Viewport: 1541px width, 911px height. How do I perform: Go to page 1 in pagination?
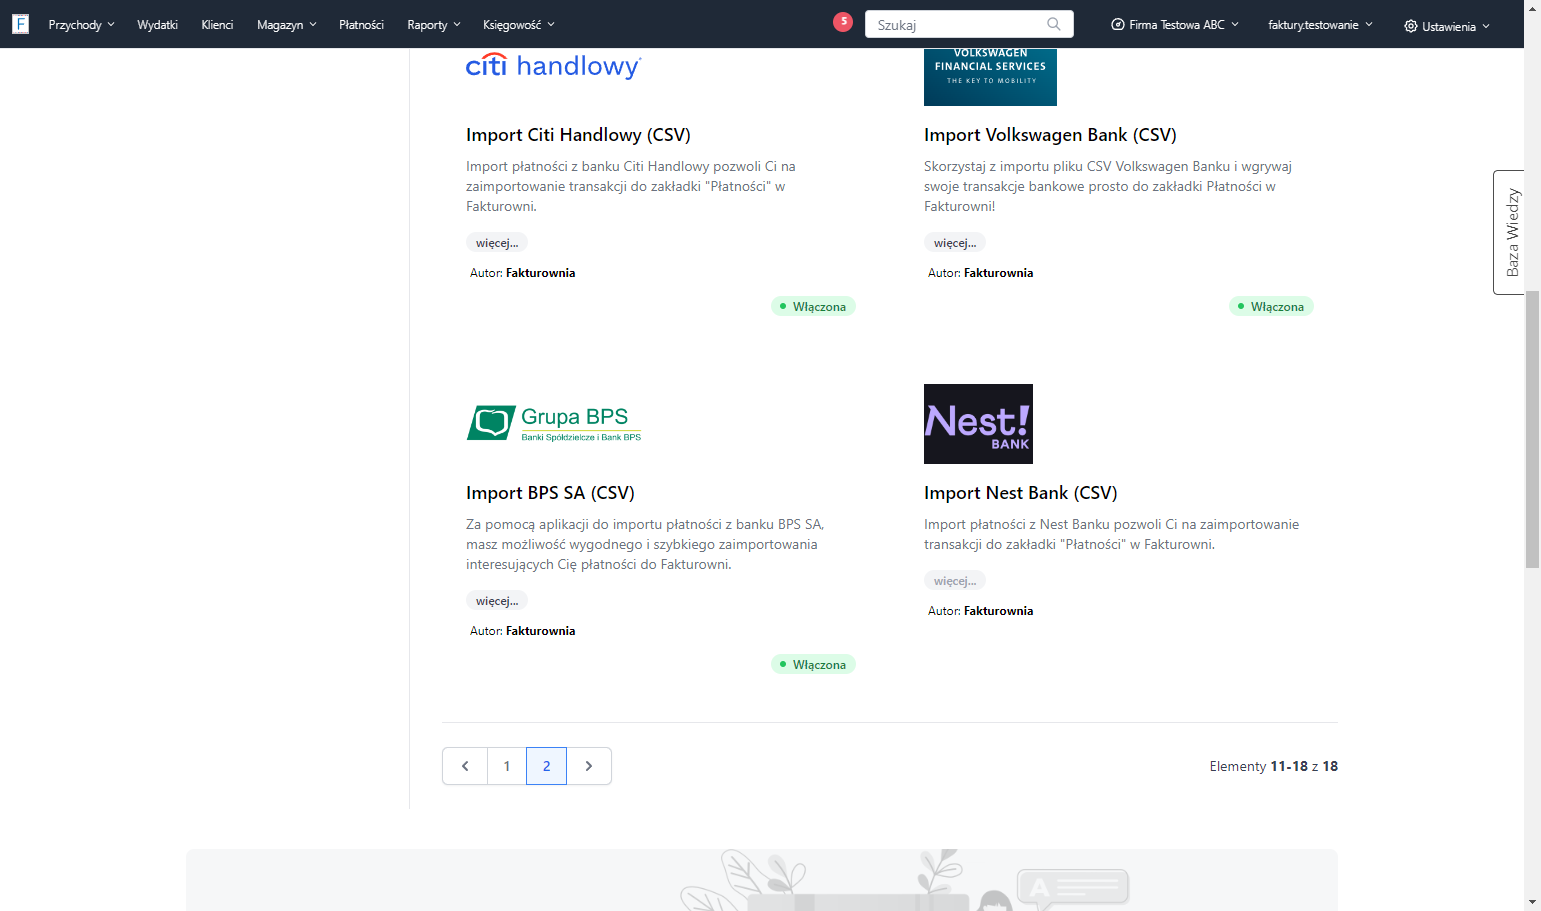click(507, 766)
